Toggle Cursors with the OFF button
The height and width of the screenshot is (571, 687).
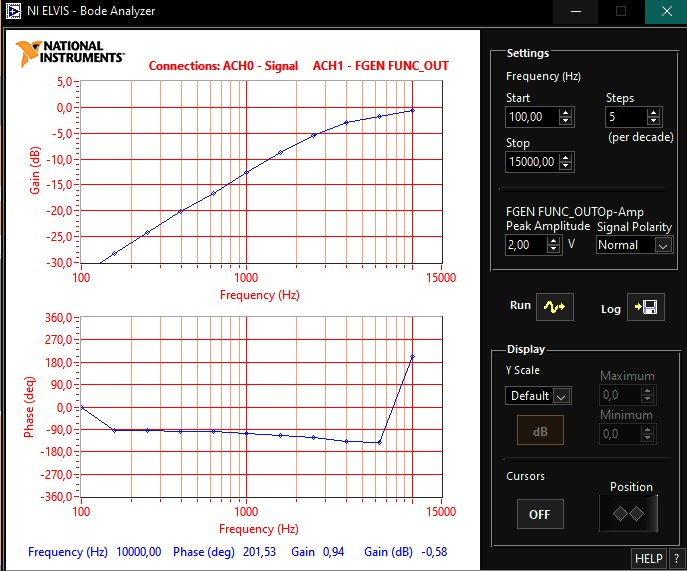coord(540,514)
